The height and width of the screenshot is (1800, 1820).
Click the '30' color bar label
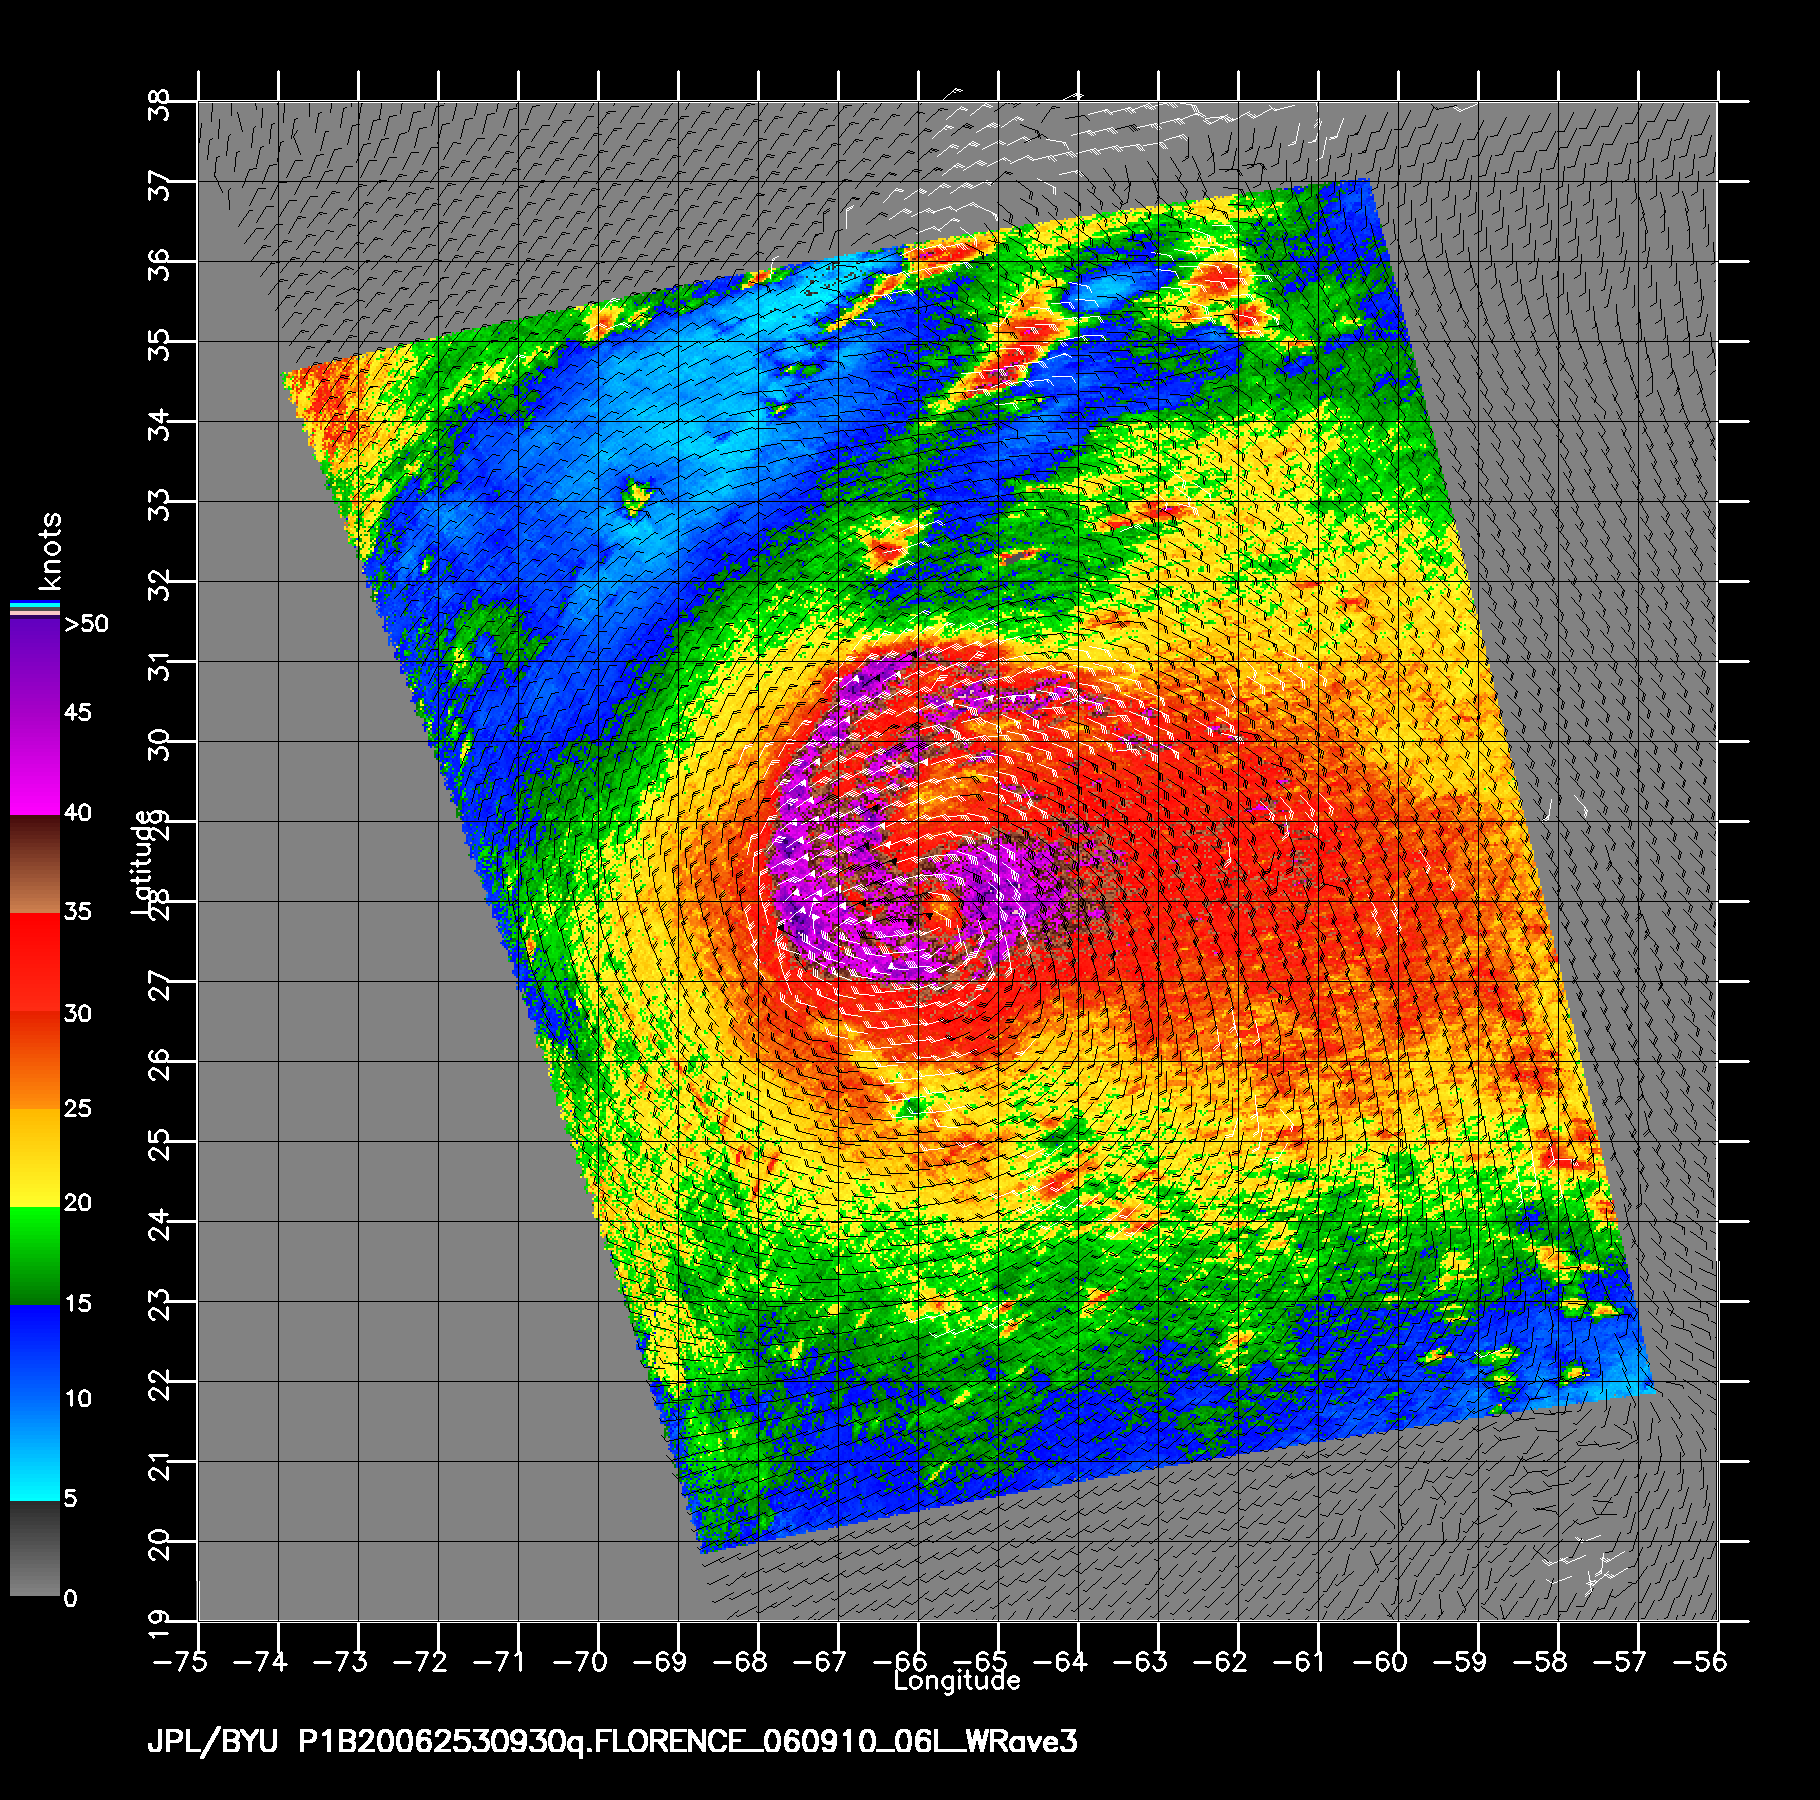77,1014
